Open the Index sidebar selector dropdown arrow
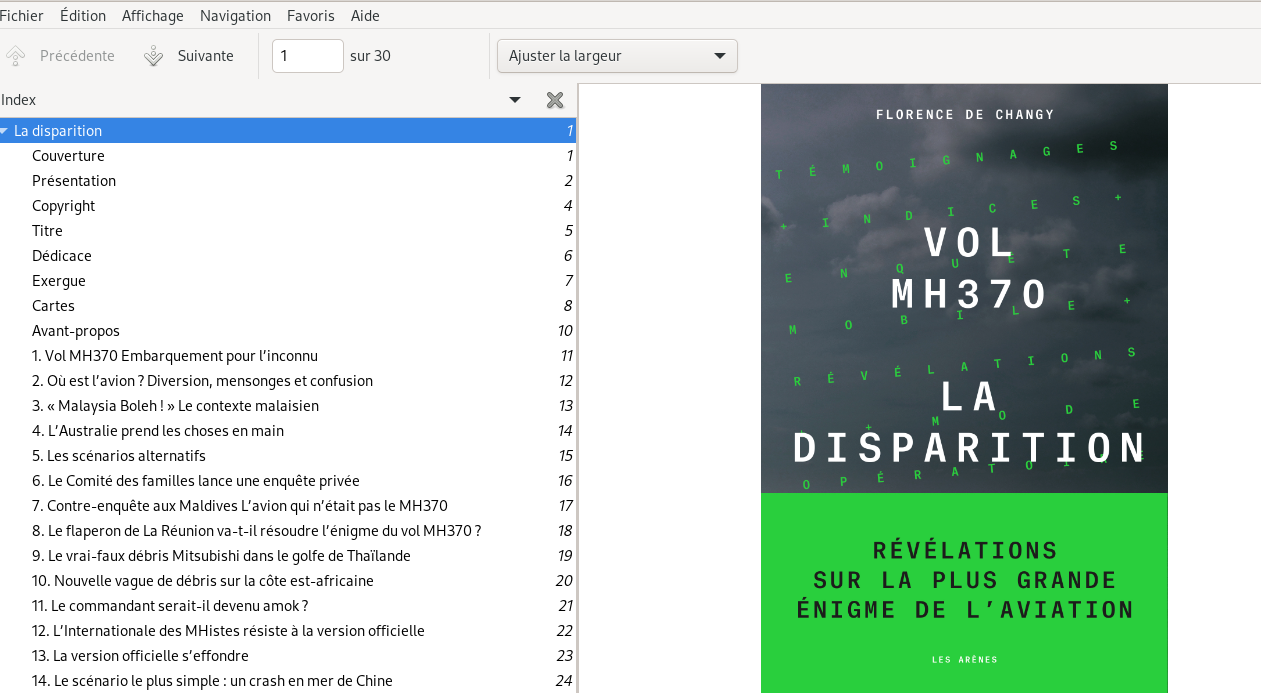Viewport: 1261px width, 693px height. (x=515, y=100)
